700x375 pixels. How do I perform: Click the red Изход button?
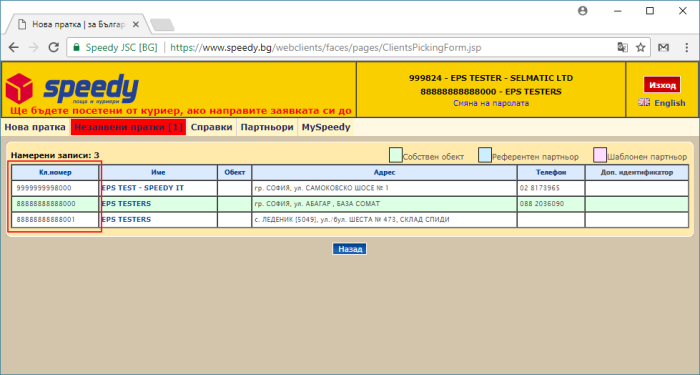tap(662, 85)
